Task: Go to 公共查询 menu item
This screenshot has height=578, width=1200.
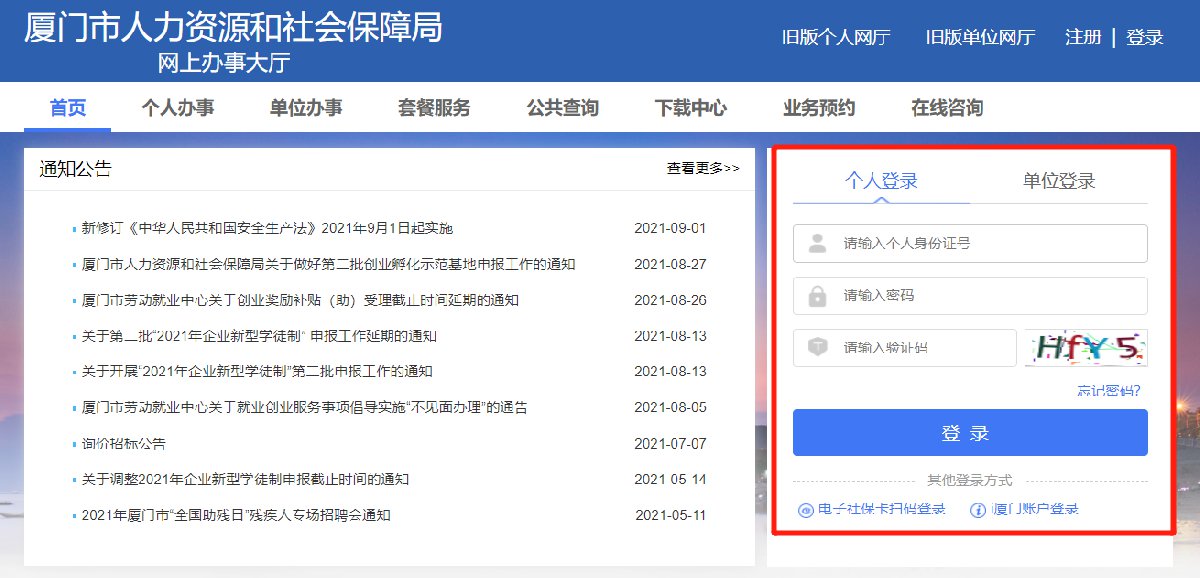Action: click(x=562, y=108)
